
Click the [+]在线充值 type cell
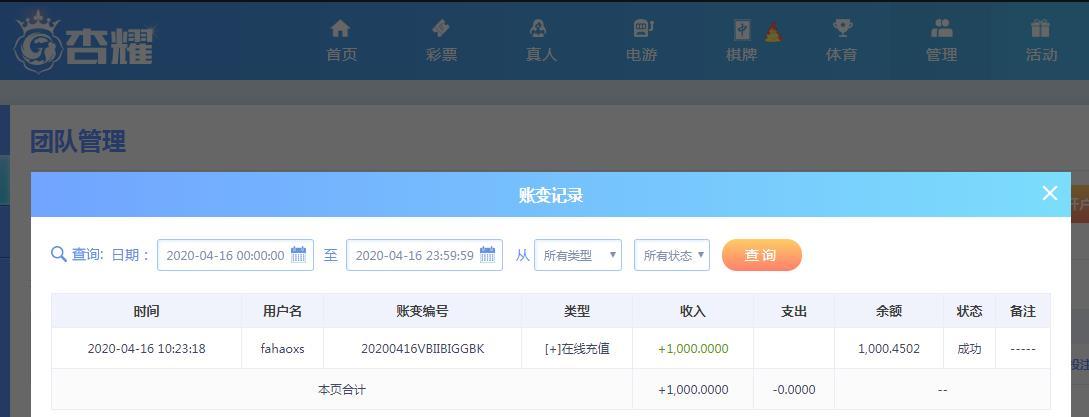(577, 349)
